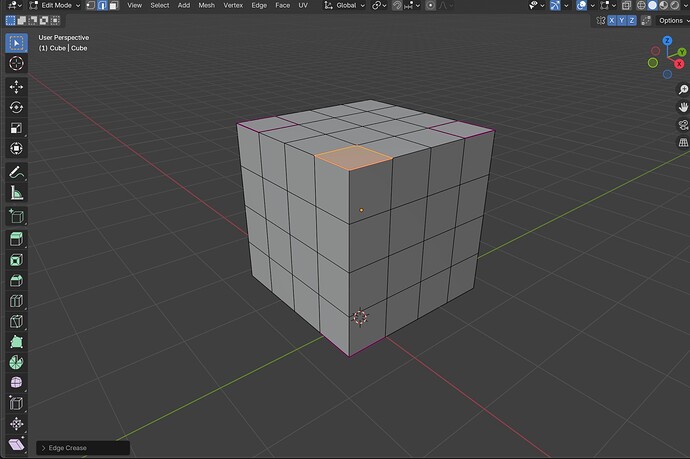Open the Add menu
This screenshot has height=459, width=690.
click(184, 5)
